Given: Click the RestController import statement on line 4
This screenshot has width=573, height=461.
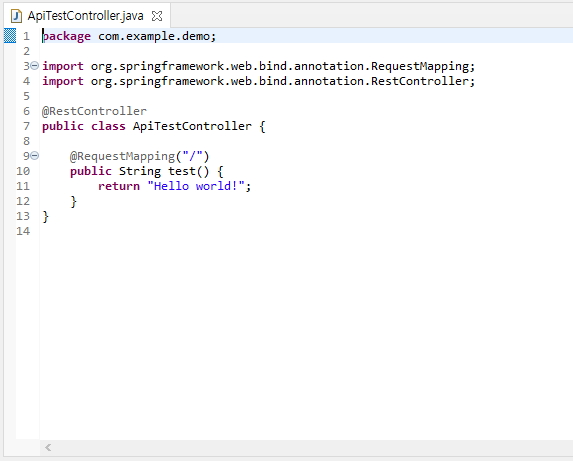Looking at the screenshot, I should click(258, 81).
